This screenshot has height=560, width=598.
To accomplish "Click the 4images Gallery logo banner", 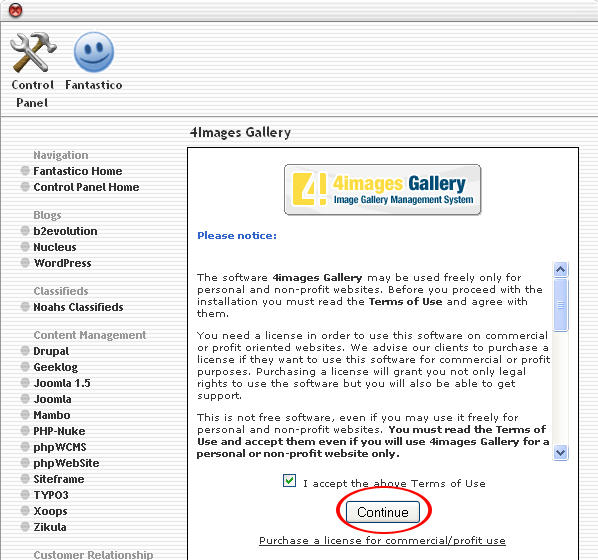I will click(383, 190).
